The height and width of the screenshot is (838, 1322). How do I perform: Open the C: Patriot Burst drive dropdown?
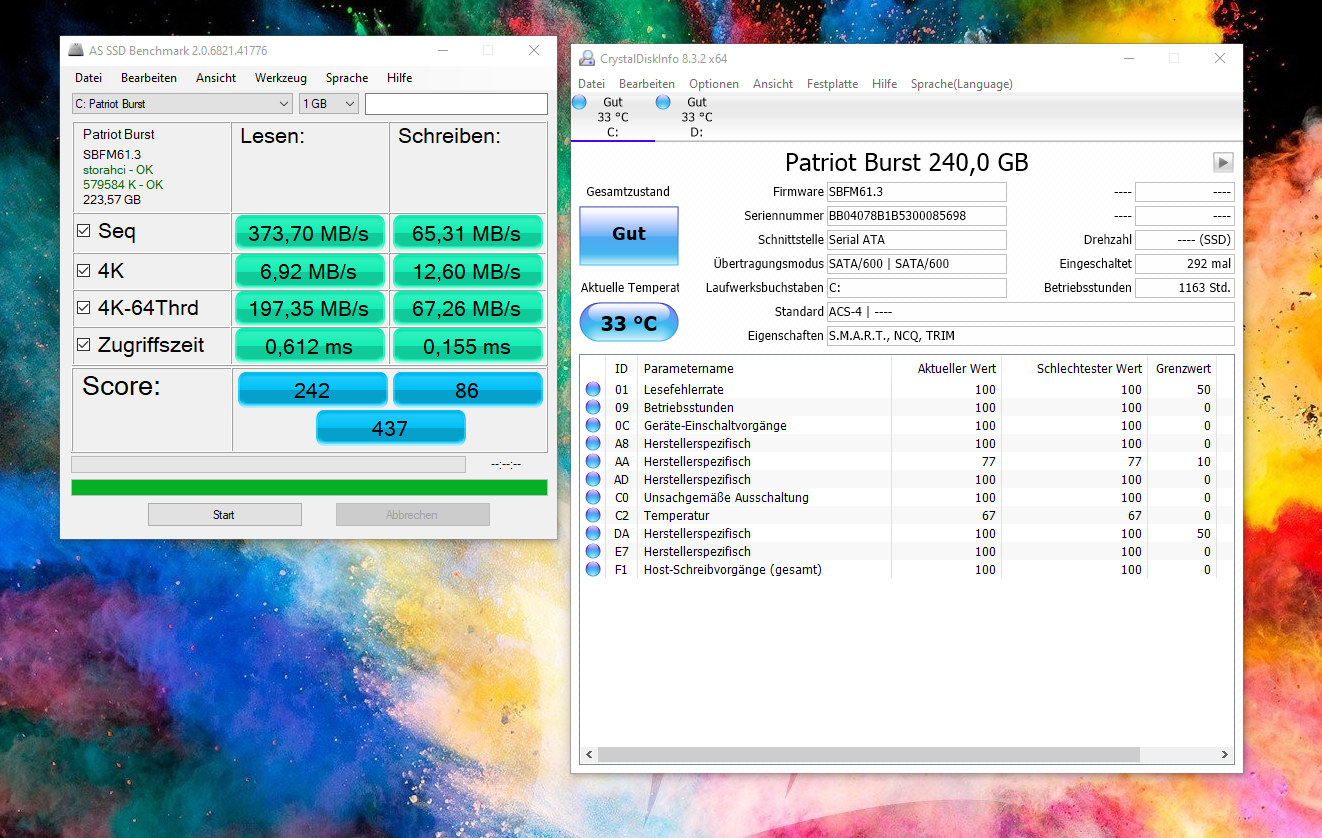(182, 104)
